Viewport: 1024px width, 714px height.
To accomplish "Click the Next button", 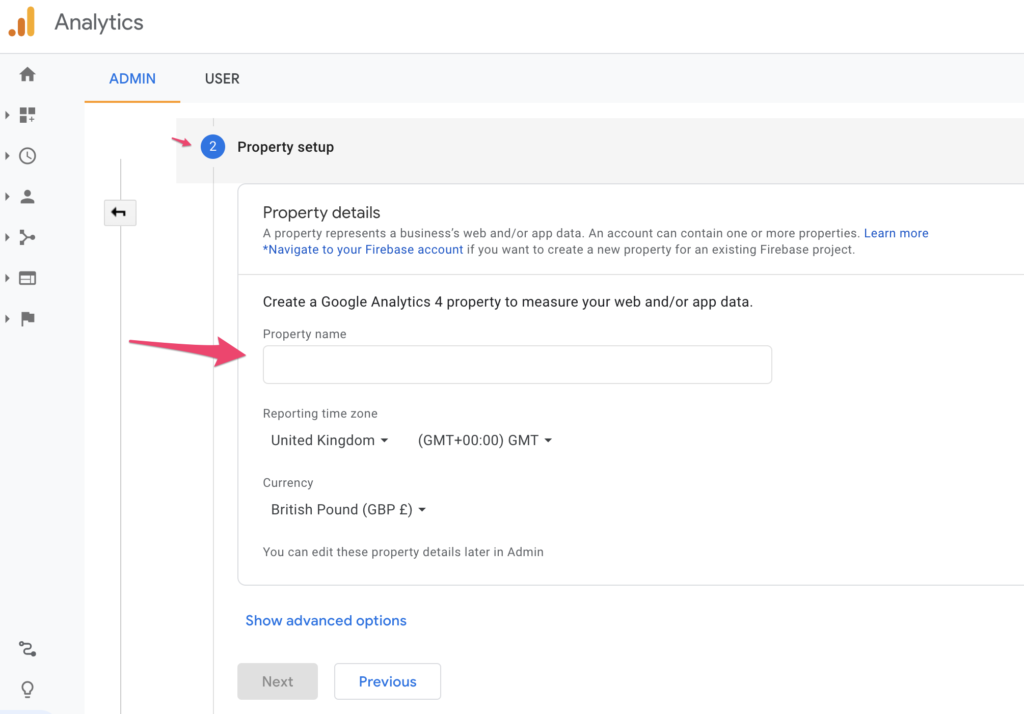I will (x=278, y=681).
